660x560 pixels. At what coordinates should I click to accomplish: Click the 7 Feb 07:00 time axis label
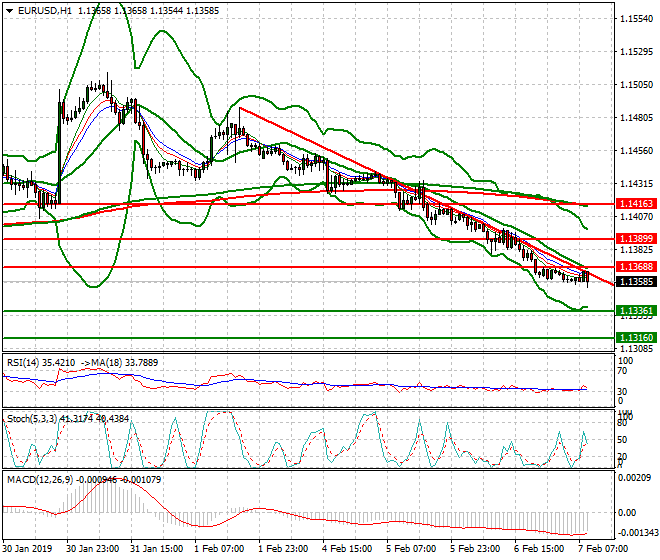(602, 550)
